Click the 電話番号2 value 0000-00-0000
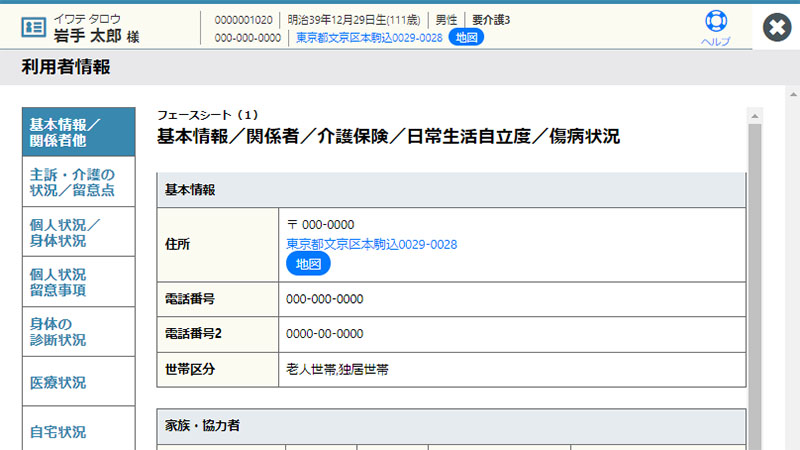The image size is (800, 450). (x=324, y=334)
